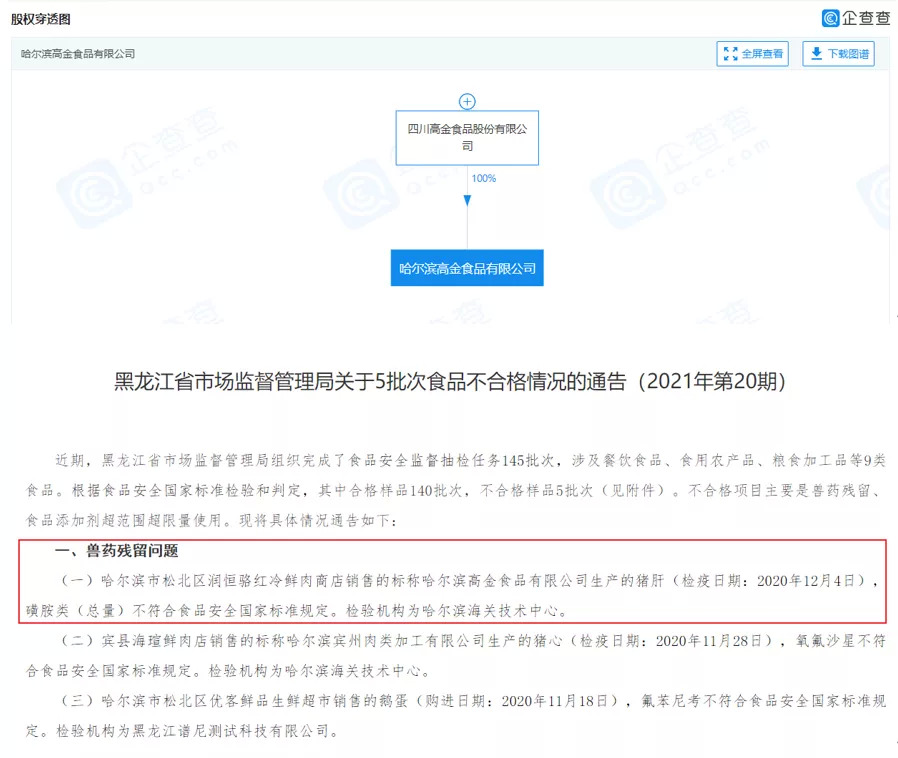The height and width of the screenshot is (758, 898).
Task: Click the 全屏查看 fullscreen button
Action: 752,54
